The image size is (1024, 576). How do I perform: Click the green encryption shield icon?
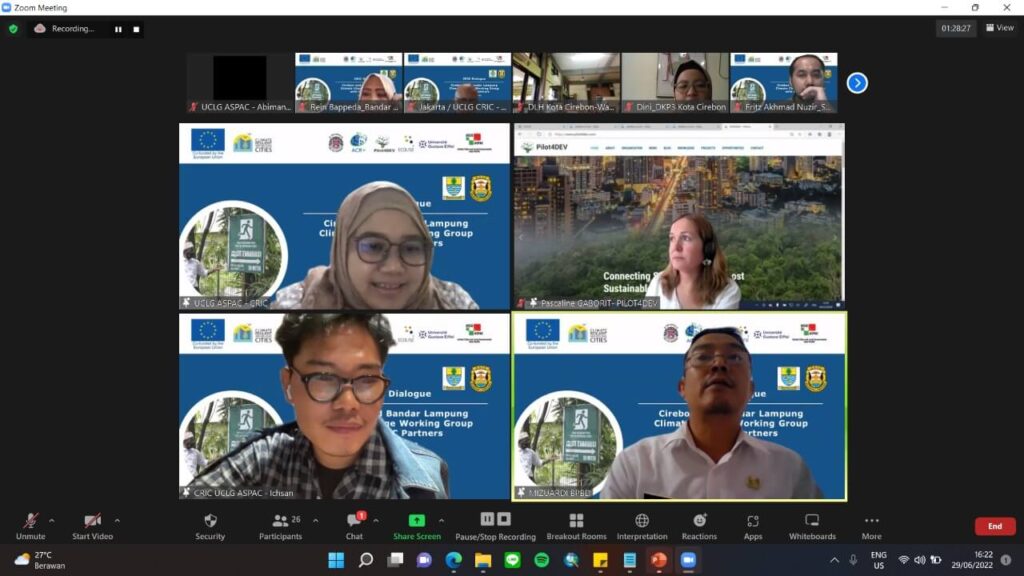(x=13, y=29)
